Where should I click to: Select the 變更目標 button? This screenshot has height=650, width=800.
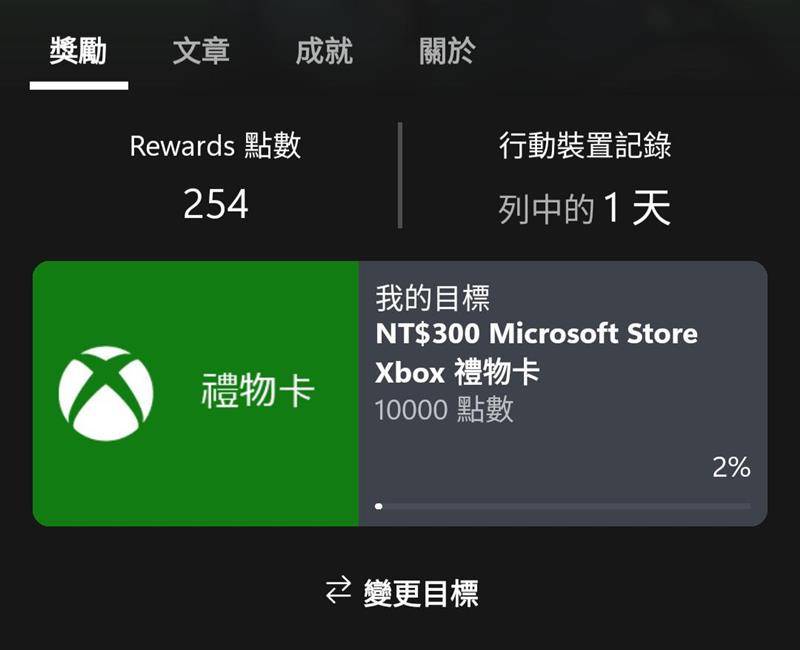pyautogui.click(x=402, y=592)
